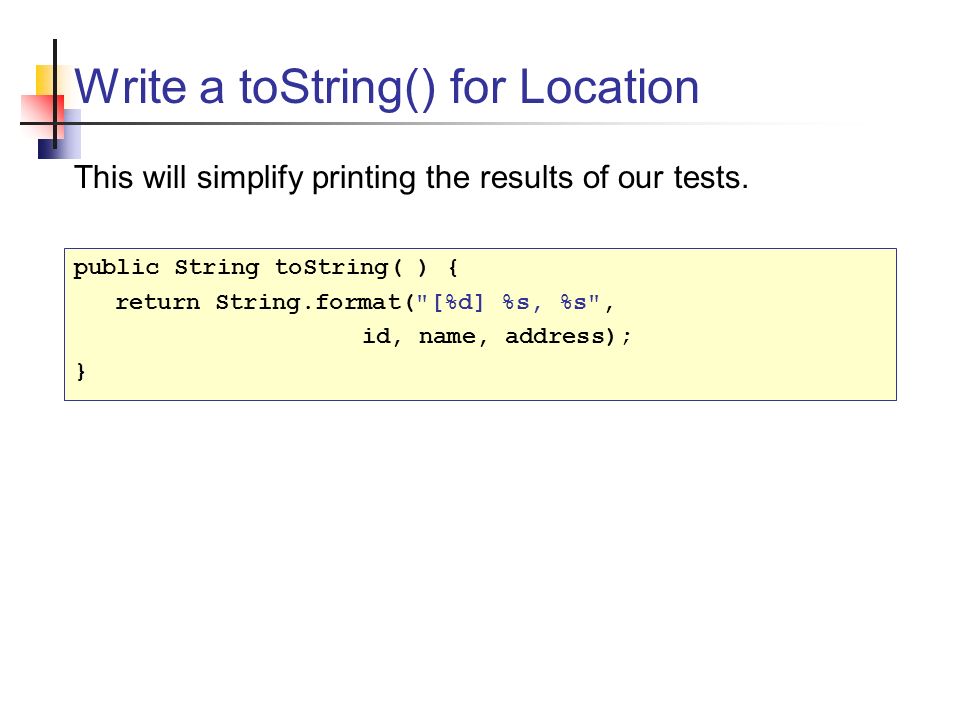Click the sentence 'This will simplify printing...'
This screenshot has height=720, width=960.
click(x=411, y=178)
